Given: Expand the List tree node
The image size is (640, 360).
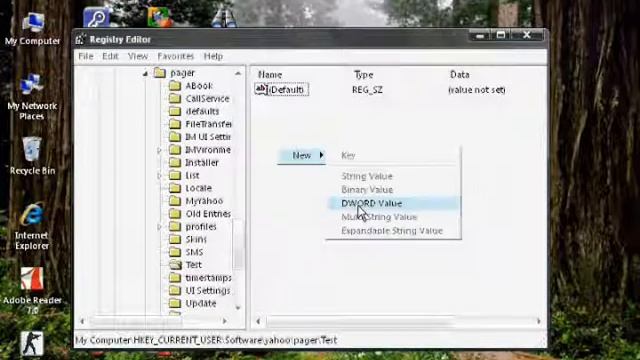Looking at the screenshot, I should 159,176.
